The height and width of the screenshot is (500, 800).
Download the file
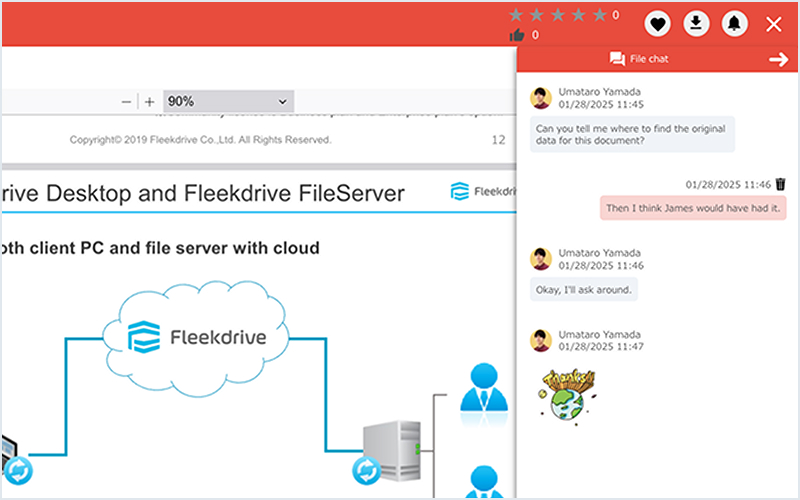(x=696, y=23)
